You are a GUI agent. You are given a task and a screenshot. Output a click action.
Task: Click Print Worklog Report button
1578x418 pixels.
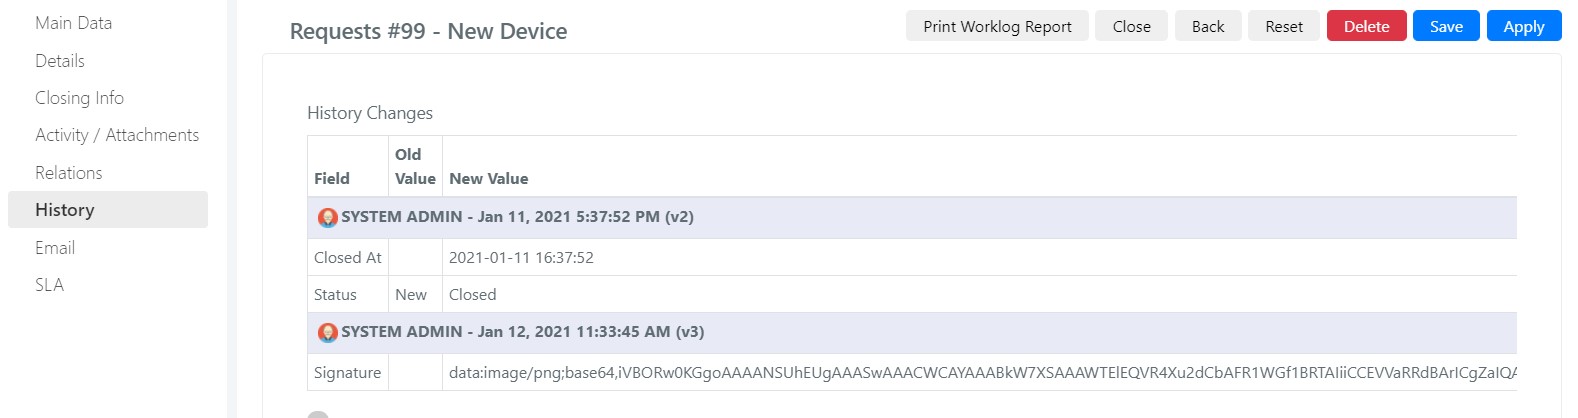point(997,26)
